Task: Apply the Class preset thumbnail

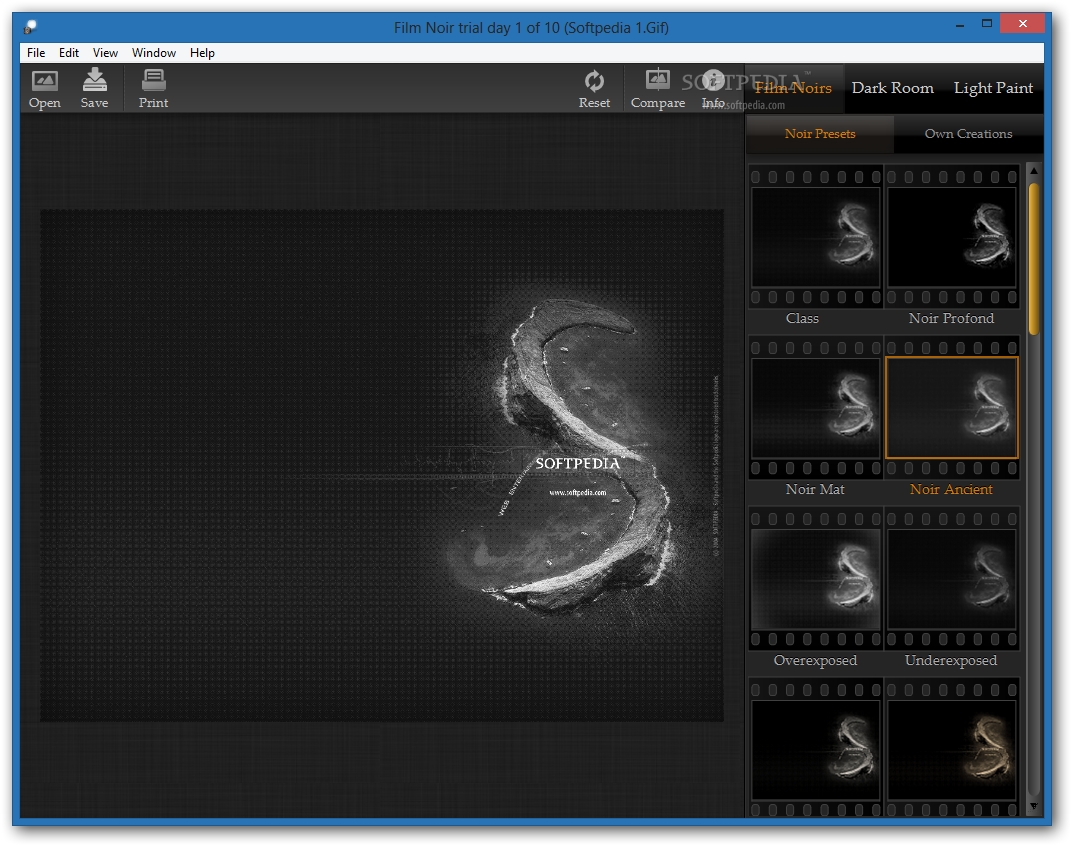Action: 816,237
